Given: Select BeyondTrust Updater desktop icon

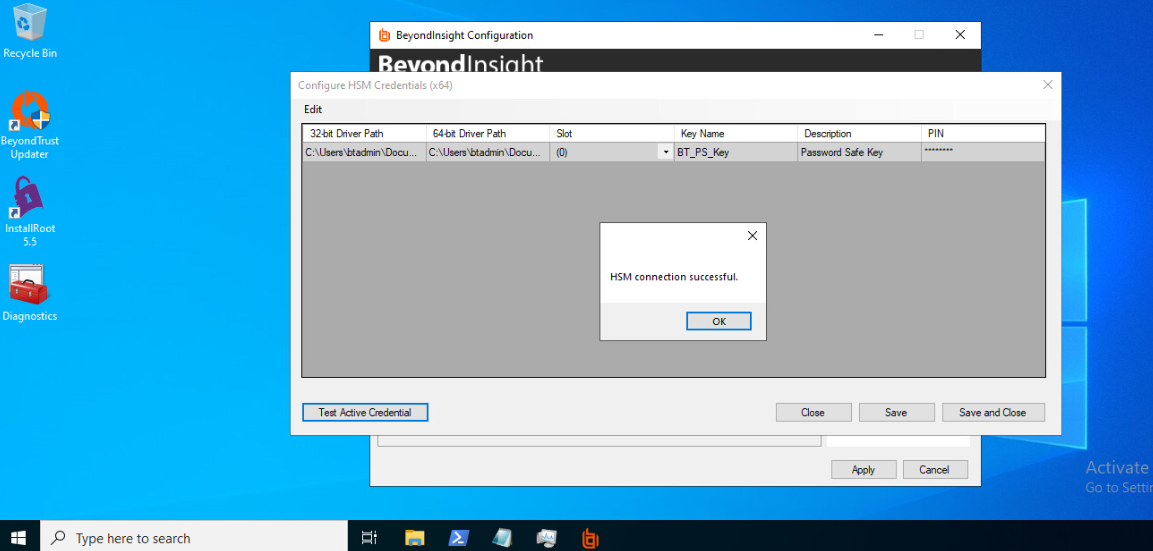Looking at the screenshot, I should pyautogui.click(x=30, y=124).
